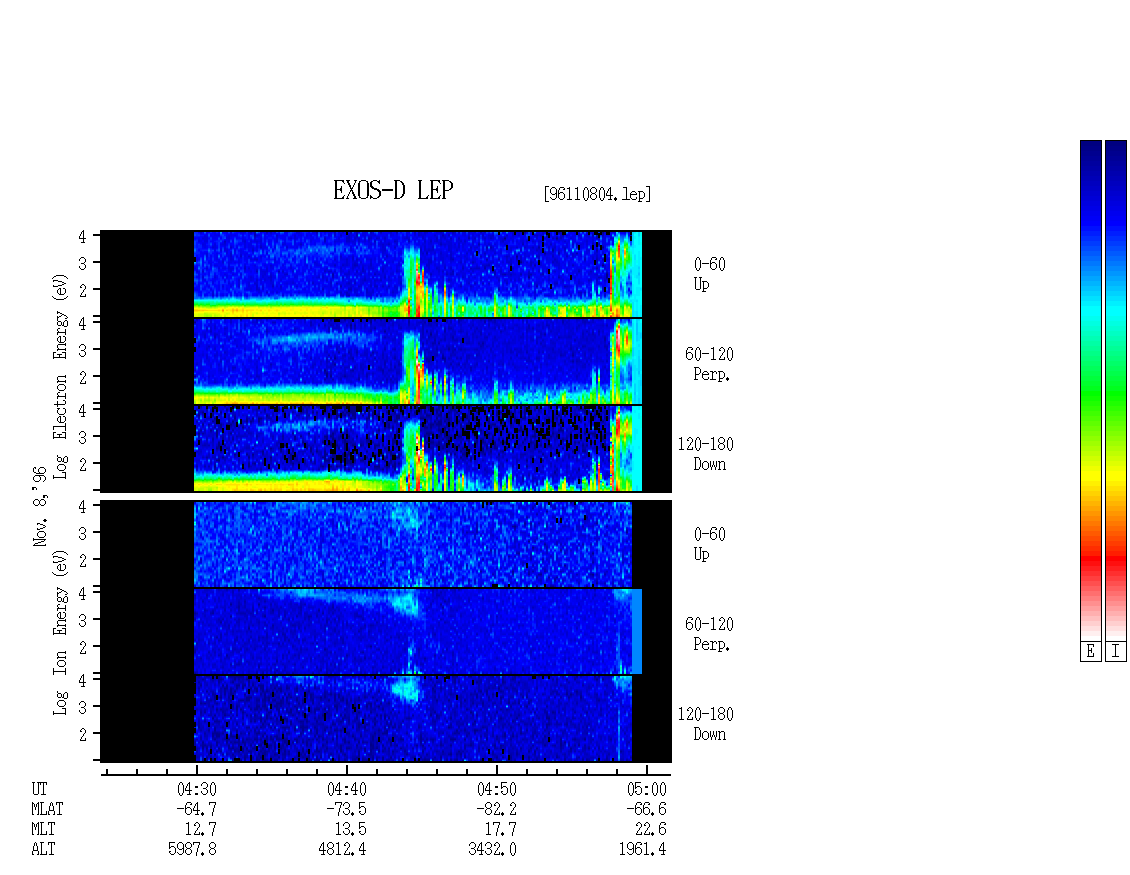
Task: Select the 60-120 Perp. label beside the electron panel
Action: (709, 364)
